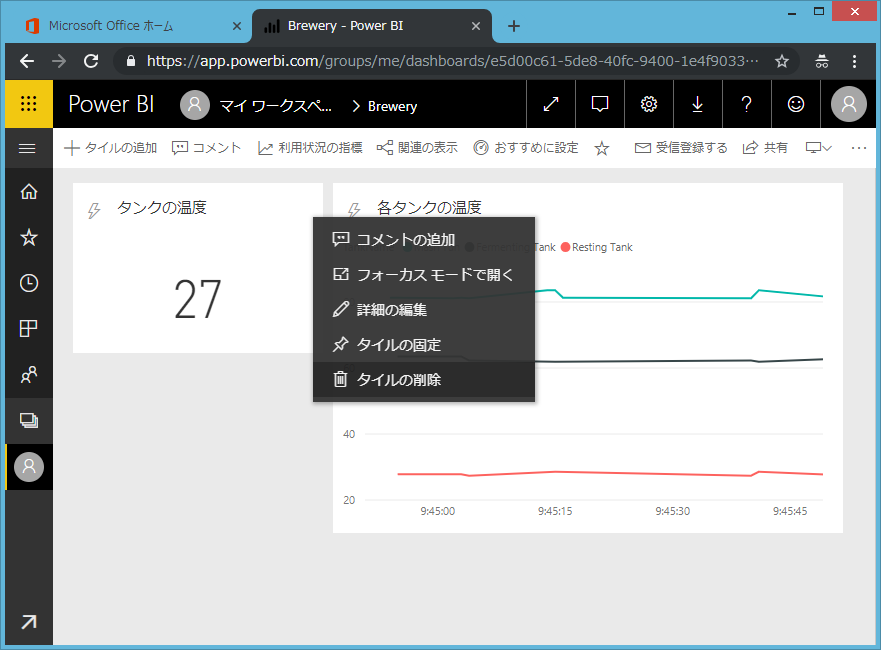The image size is (881, 650).
Task: Click the 9:45:15 axis label
Action: [x=555, y=511]
